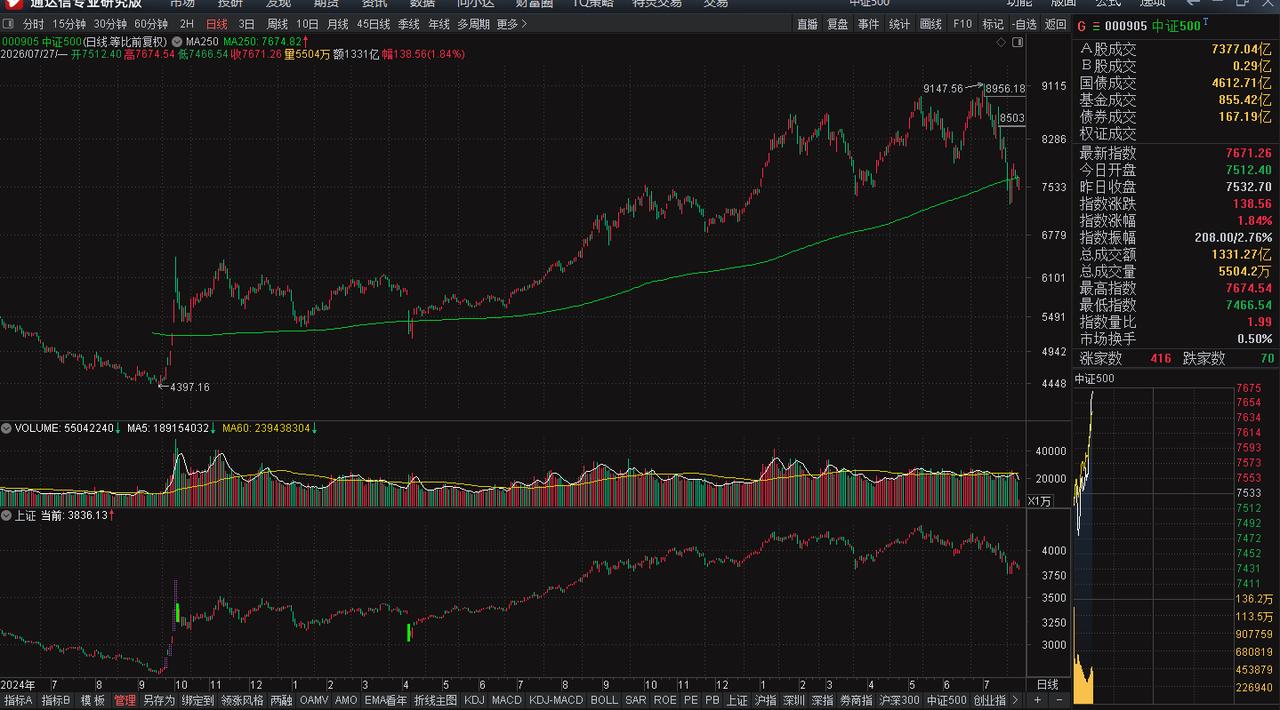Image resolution: width=1280 pixels, height=710 pixels.
Task: Click the plus button at bottom right
Action: pyautogui.click(x=1037, y=701)
